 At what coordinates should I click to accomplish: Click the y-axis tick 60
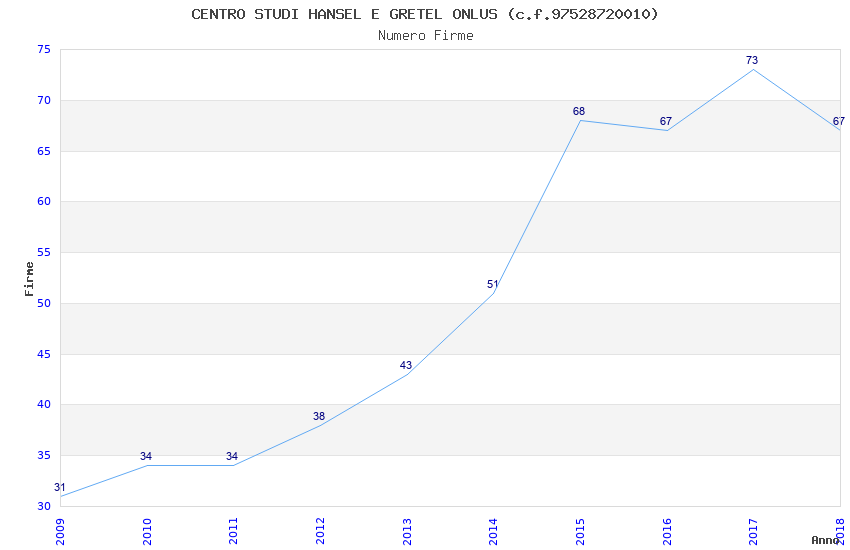coord(44,202)
